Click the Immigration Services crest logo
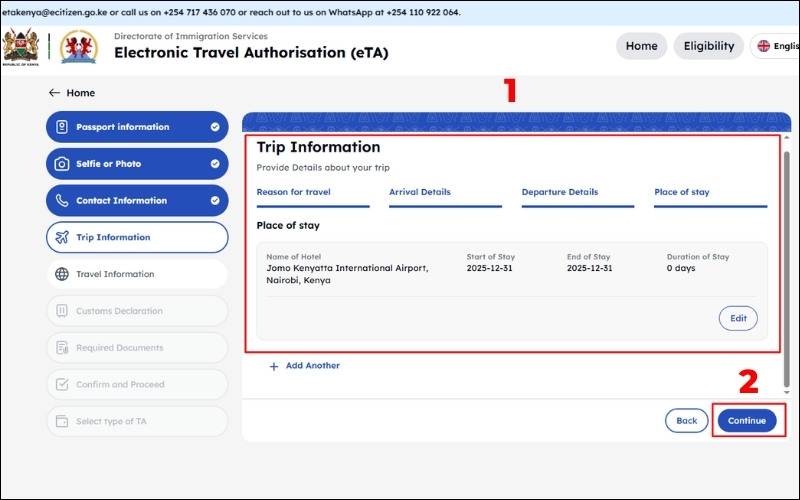This screenshot has width=800, height=500. pyautogui.click(x=79, y=46)
